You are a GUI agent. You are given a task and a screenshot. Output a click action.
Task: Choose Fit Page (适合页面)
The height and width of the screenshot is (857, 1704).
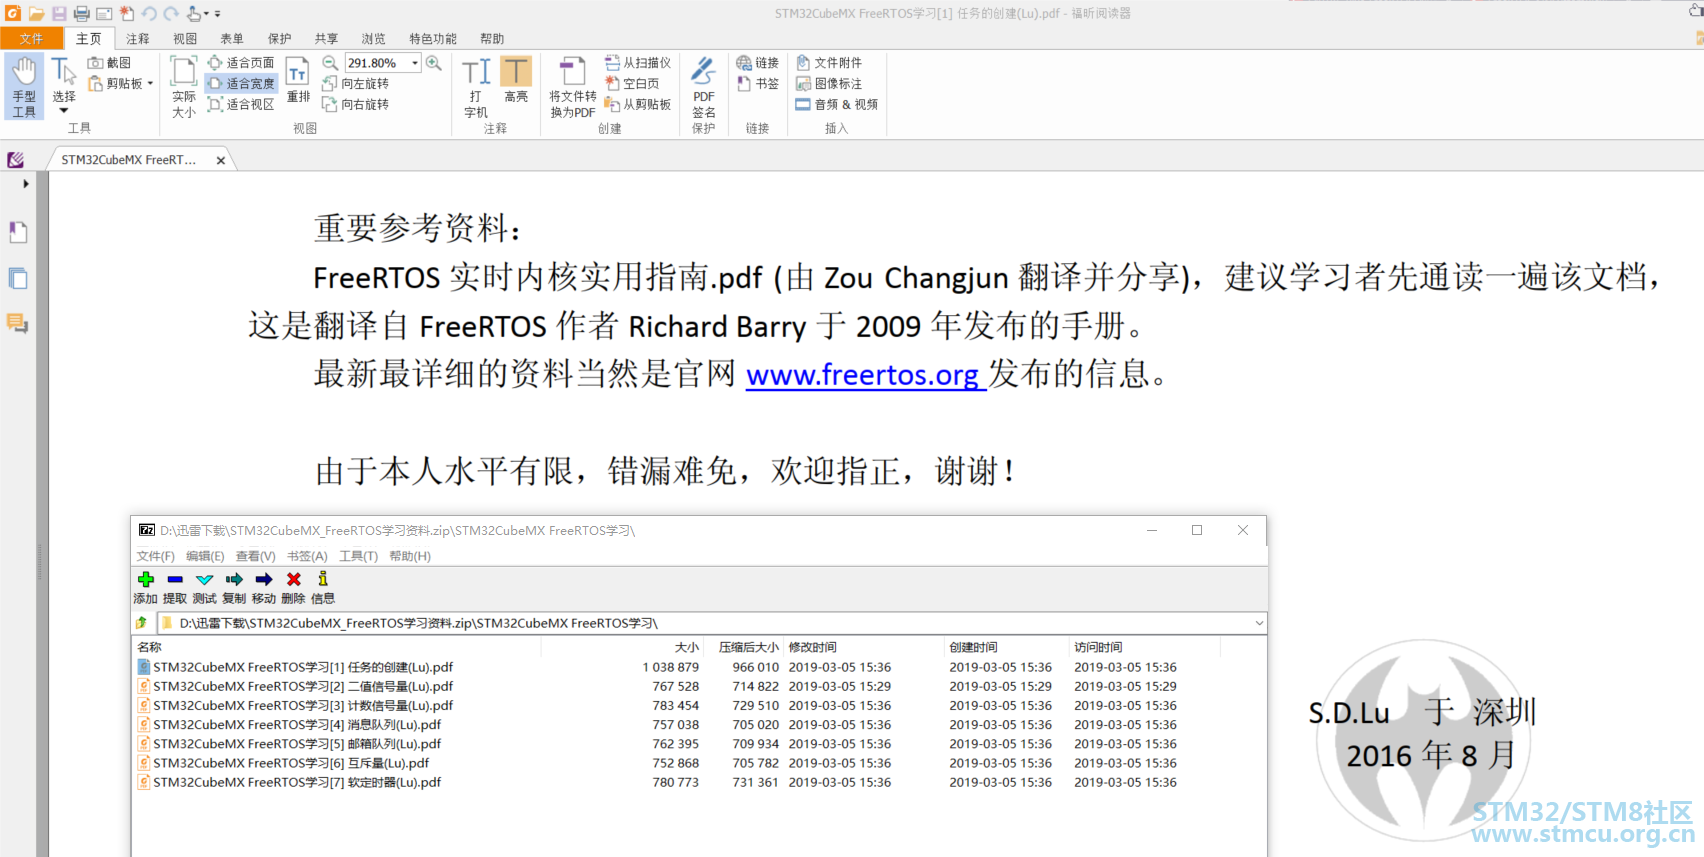click(x=241, y=63)
